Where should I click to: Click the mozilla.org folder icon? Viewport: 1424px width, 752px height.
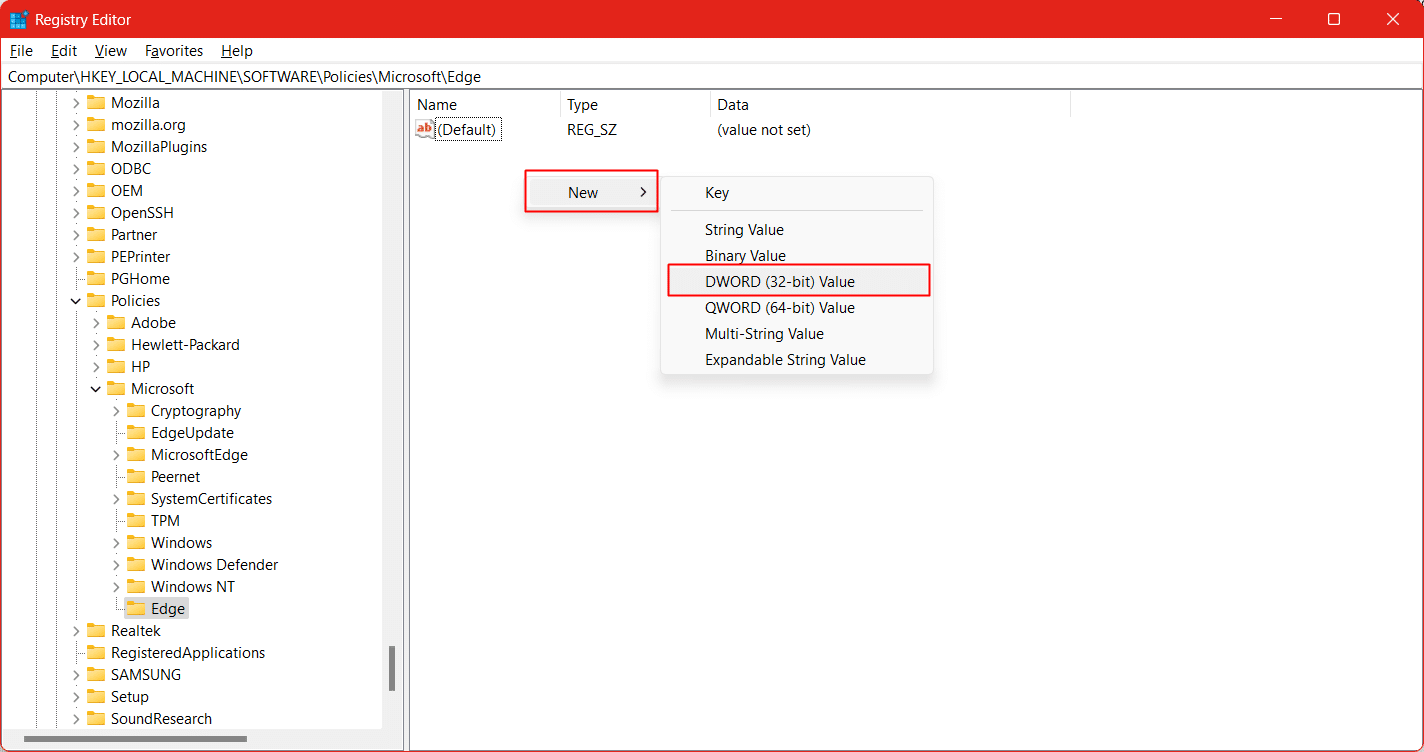(96, 125)
